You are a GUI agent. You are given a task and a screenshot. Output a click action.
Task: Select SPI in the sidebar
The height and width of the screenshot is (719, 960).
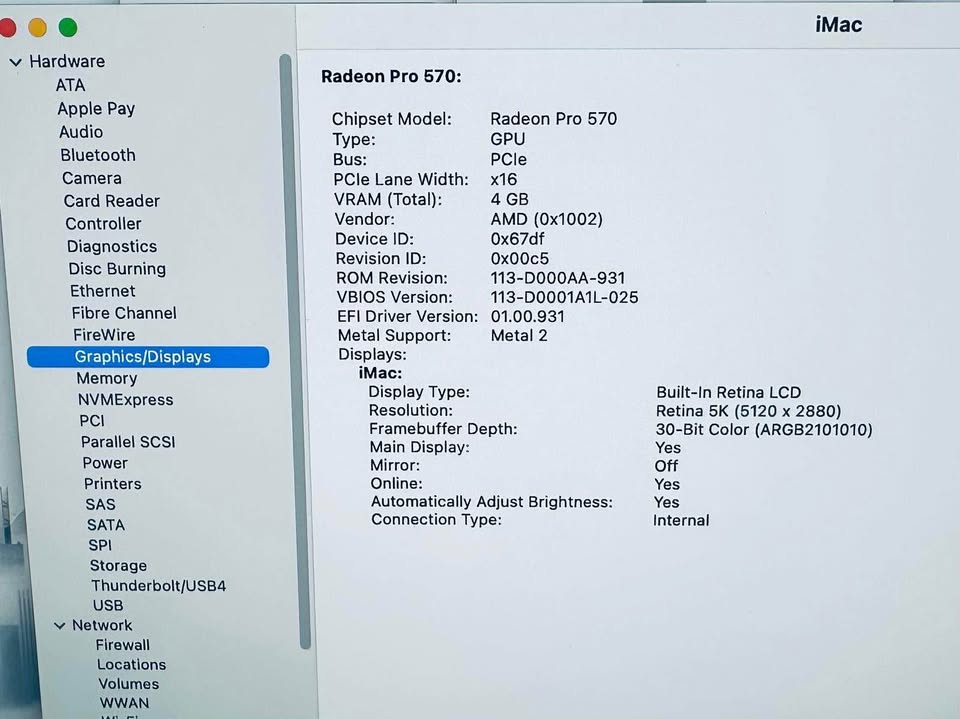pyautogui.click(x=100, y=545)
